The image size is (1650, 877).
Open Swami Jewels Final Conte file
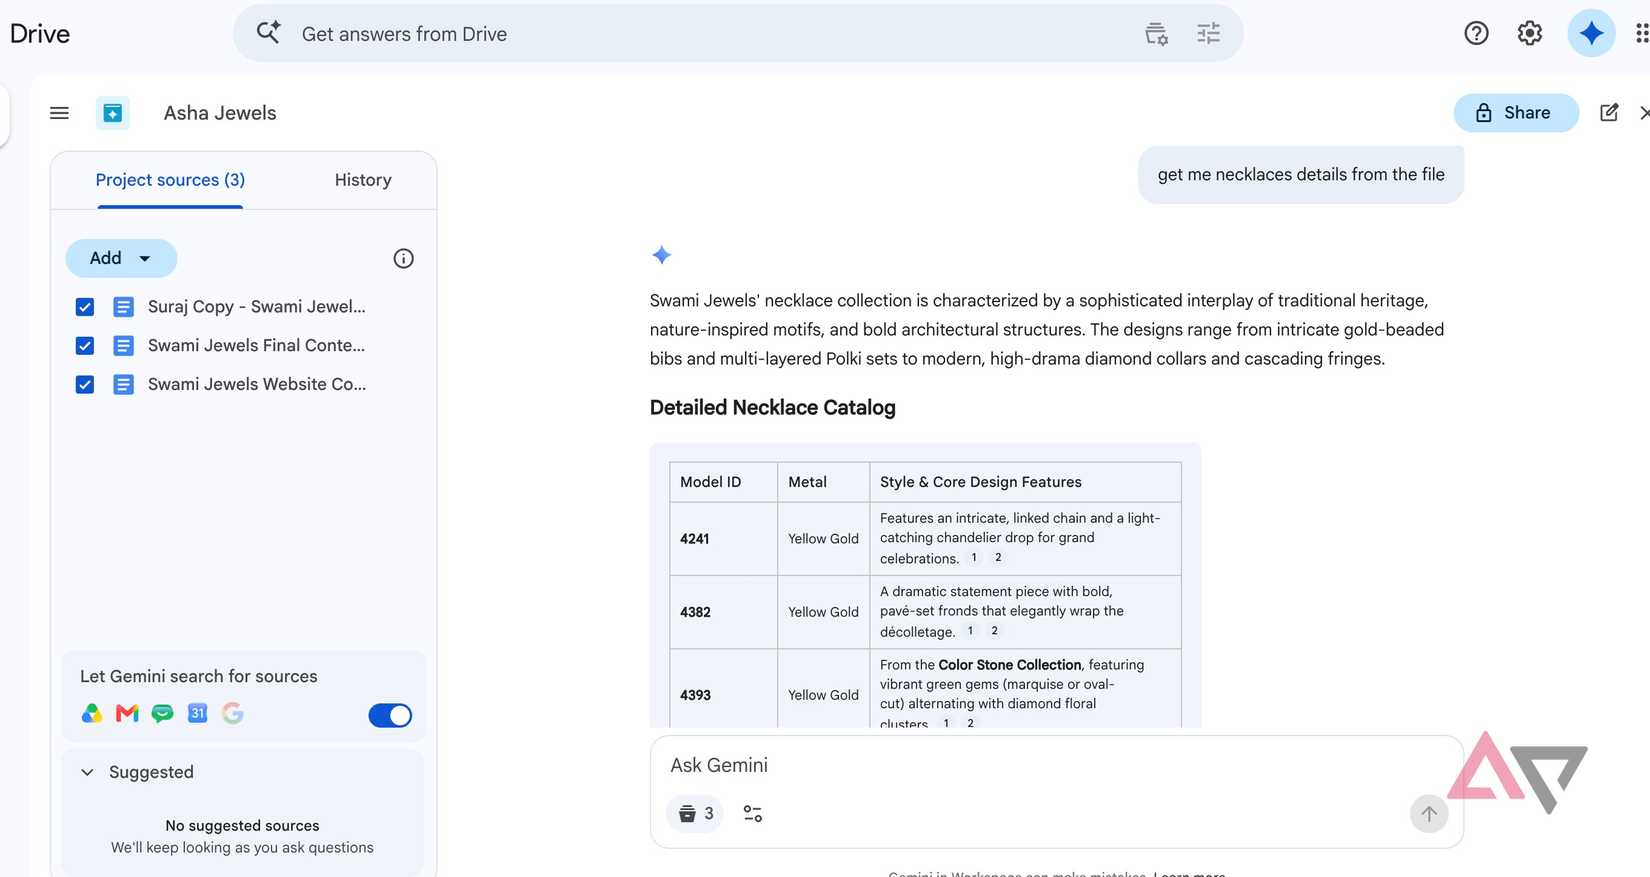click(257, 346)
